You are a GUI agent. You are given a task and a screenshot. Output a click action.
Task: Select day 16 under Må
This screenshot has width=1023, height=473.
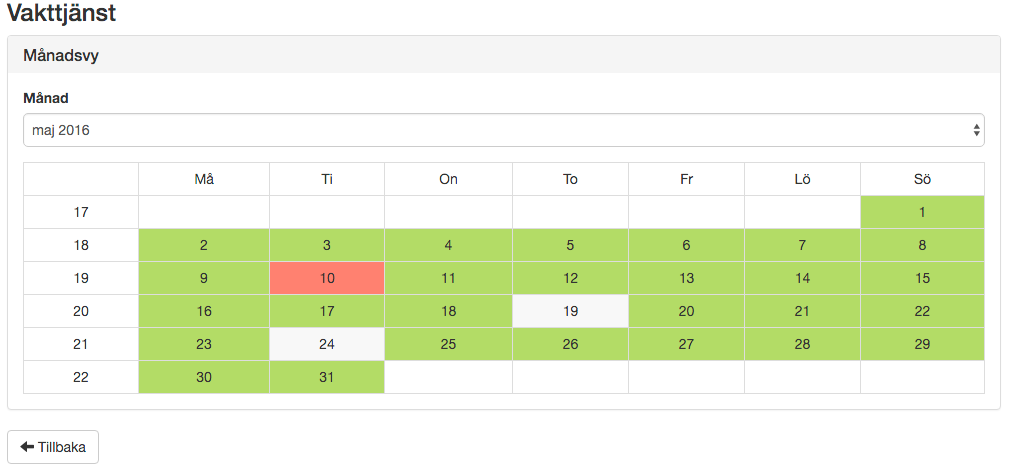[204, 311]
